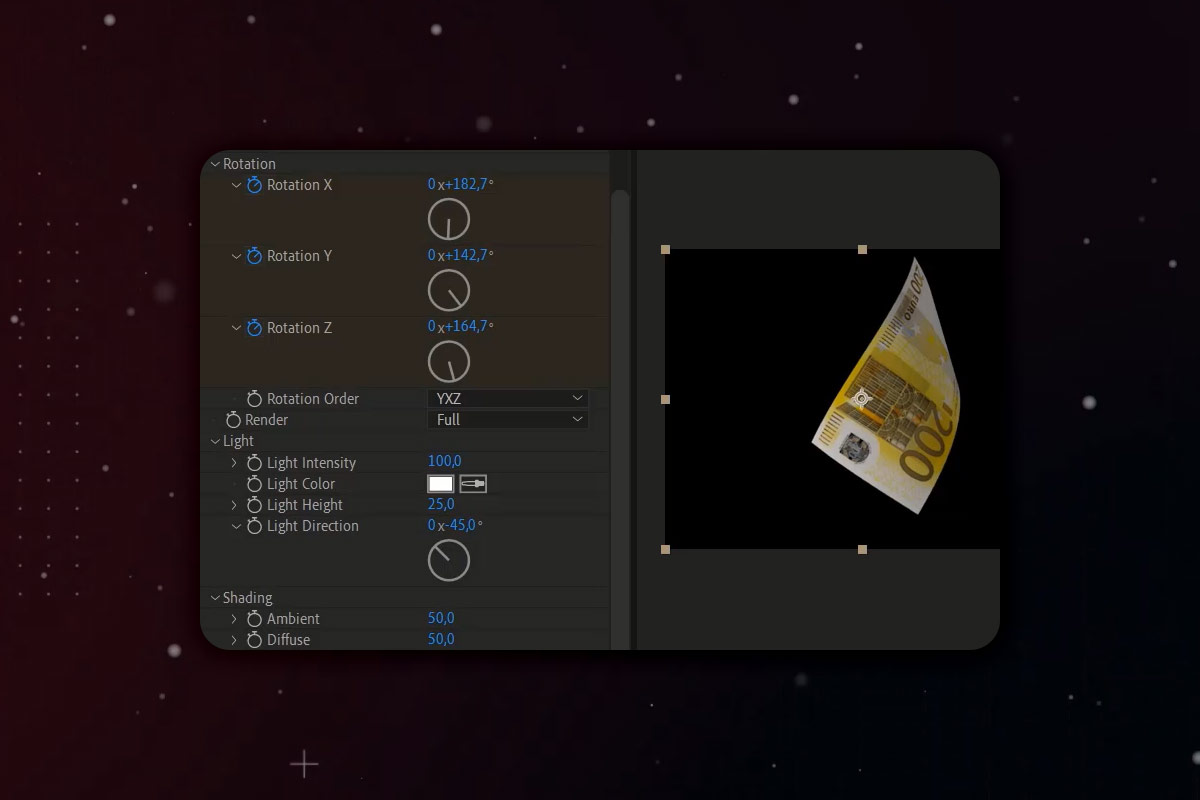Viewport: 1200px width, 800px height.
Task: Expand the Diffuse property
Action: click(235, 640)
